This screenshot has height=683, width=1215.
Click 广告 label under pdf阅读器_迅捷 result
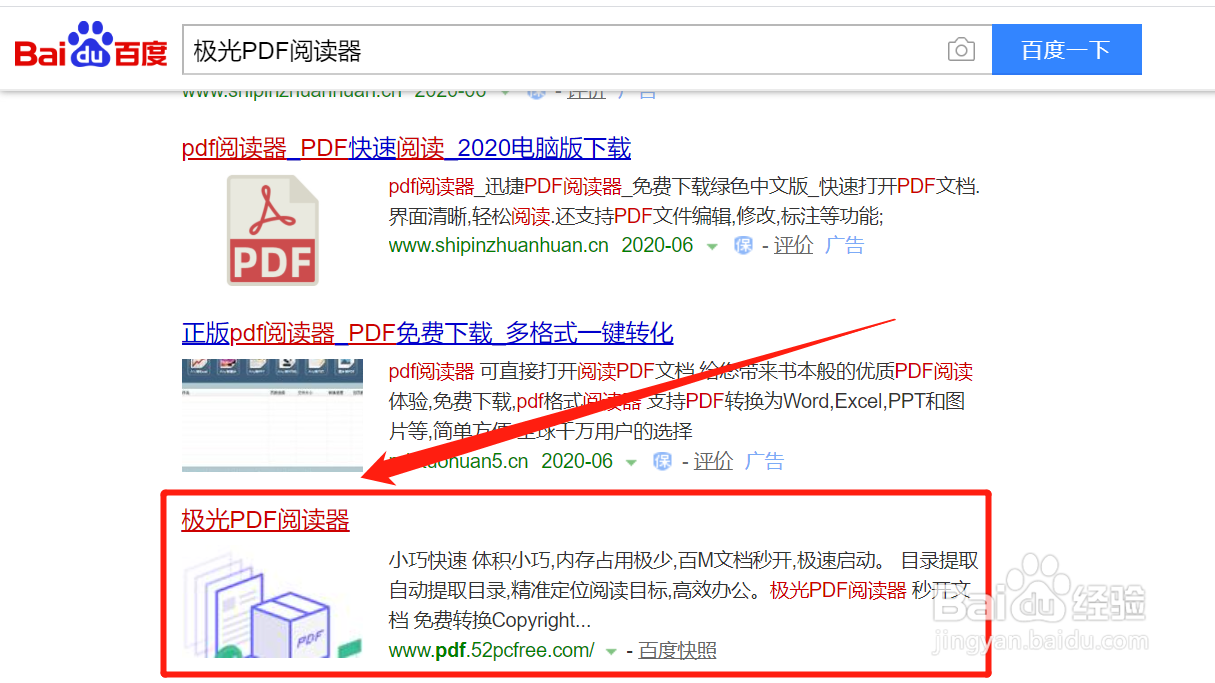844,245
